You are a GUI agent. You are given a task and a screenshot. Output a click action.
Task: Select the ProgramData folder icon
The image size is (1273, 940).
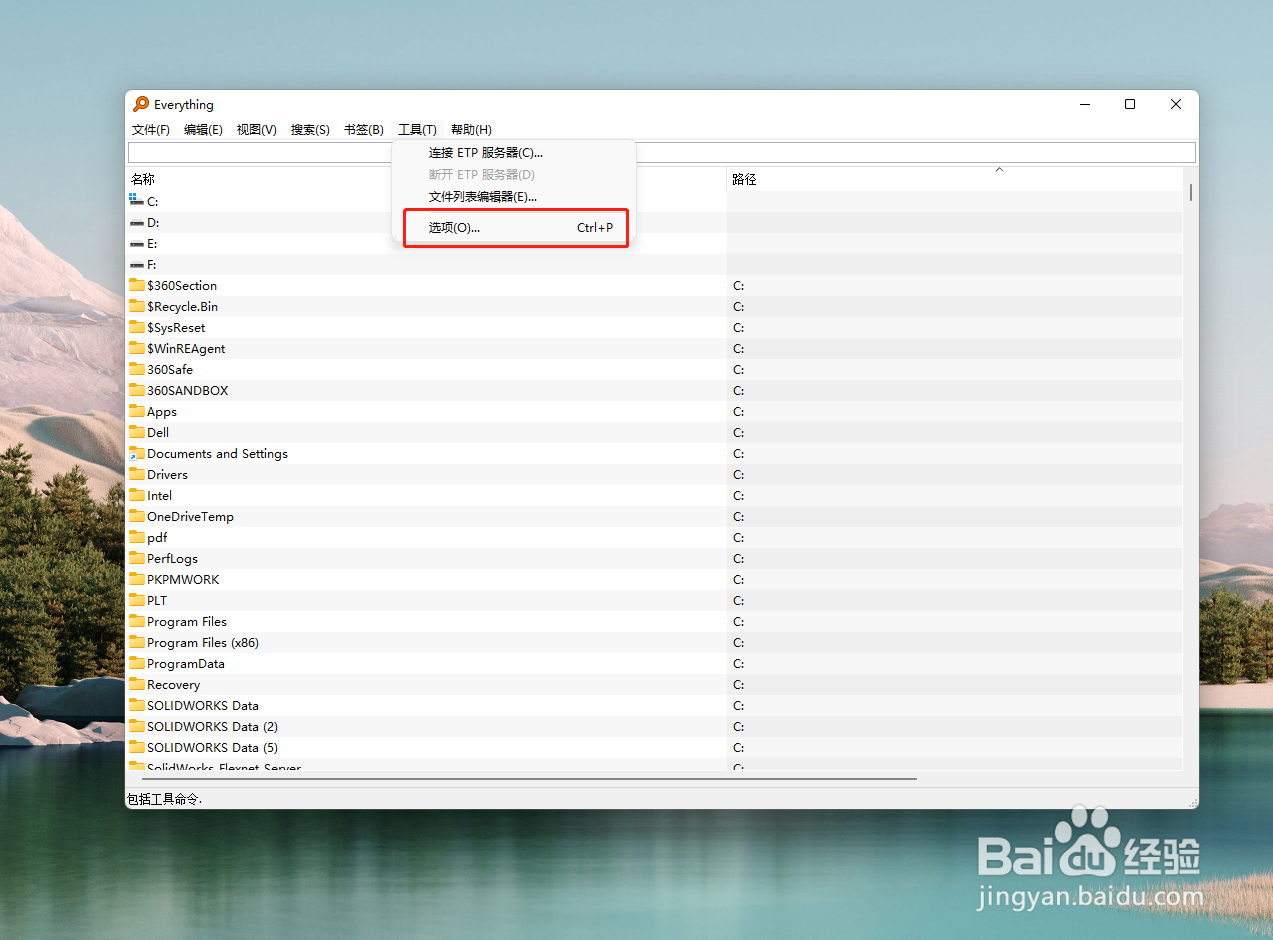pos(137,663)
